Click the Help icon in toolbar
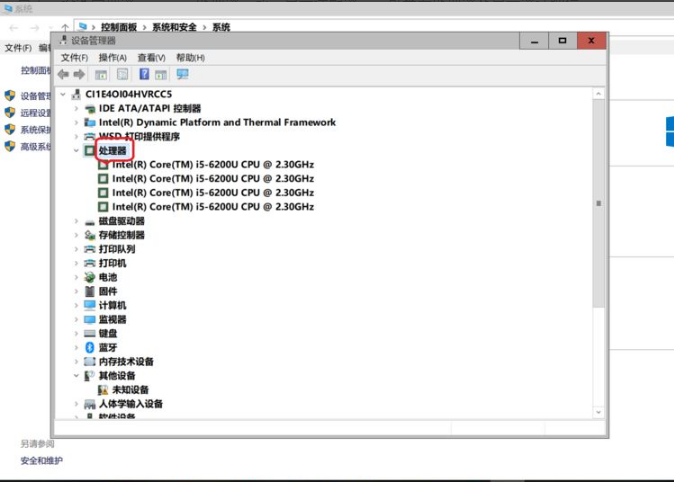Viewport: 674px width, 482px height. tap(144, 74)
